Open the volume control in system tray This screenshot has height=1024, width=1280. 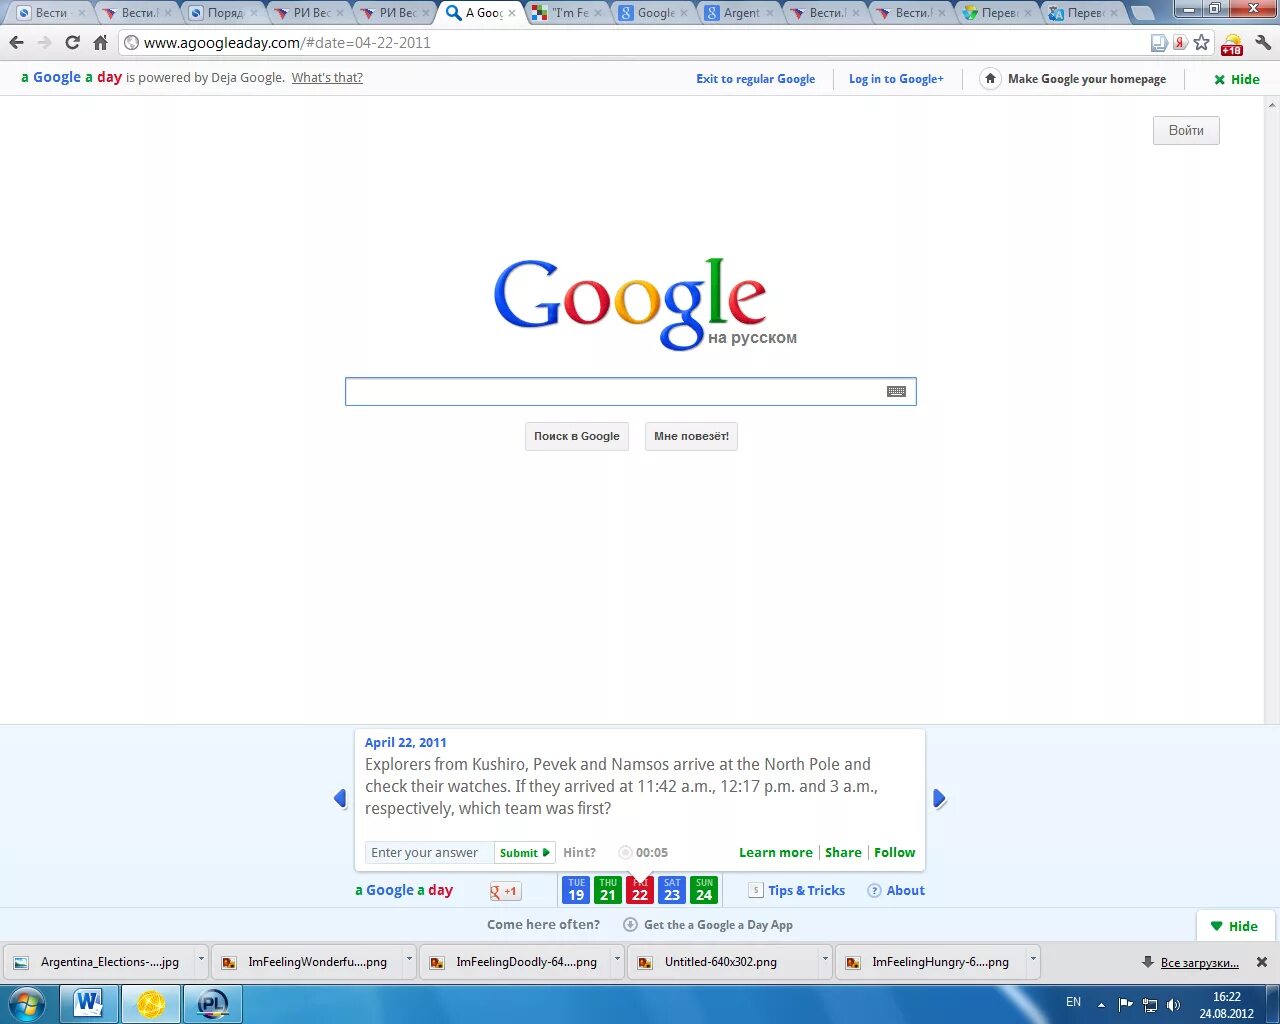click(1174, 1005)
